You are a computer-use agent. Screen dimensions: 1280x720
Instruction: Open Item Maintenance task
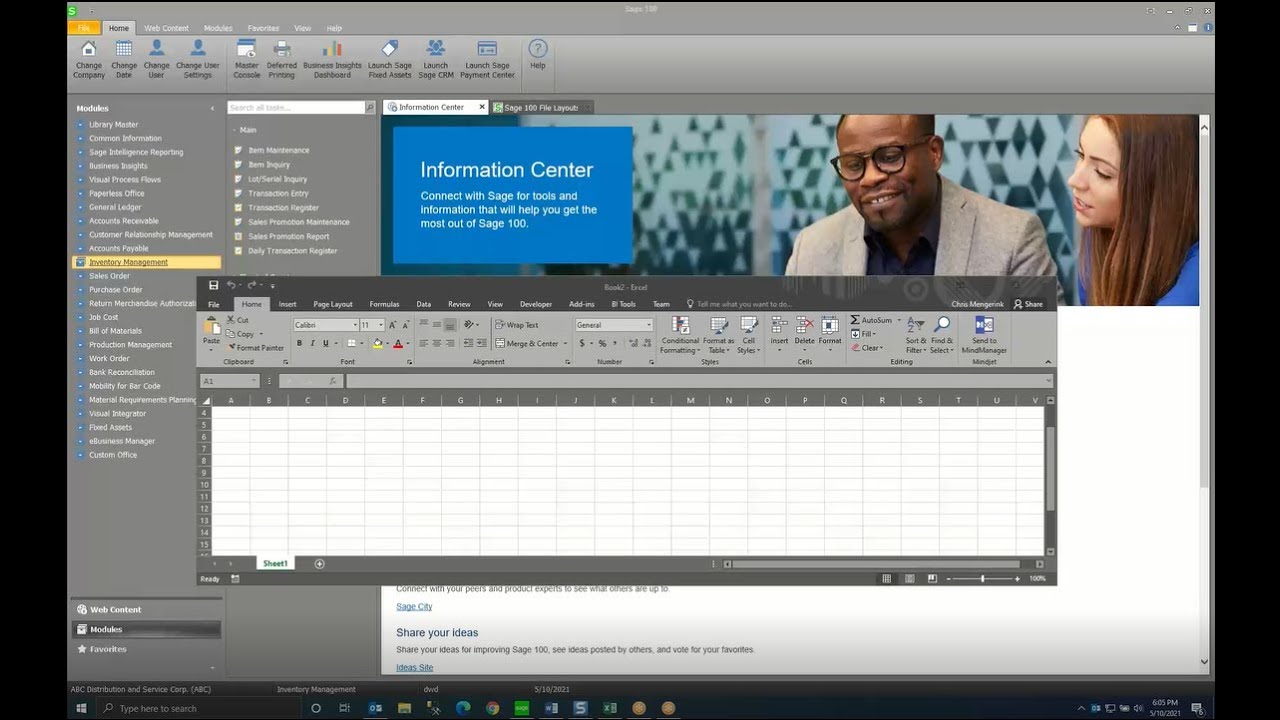279,150
